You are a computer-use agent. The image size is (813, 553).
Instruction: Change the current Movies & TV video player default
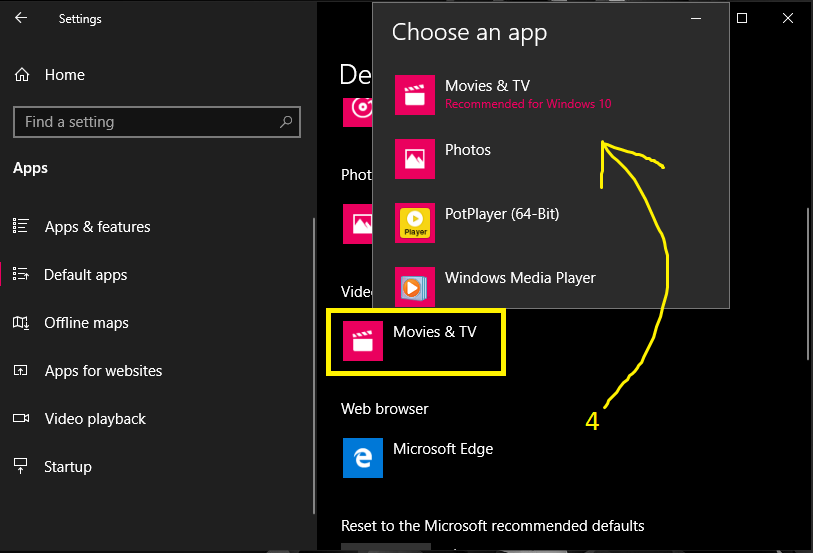416,342
